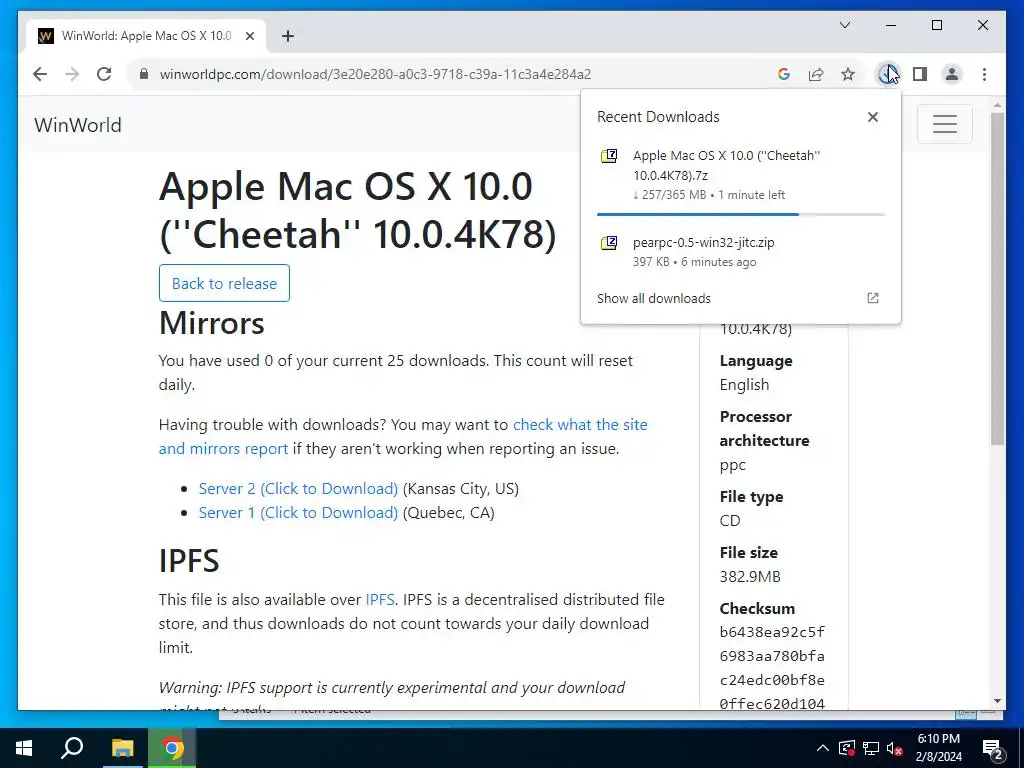This screenshot has height=768, width=1024.
Task: Click the ppc architecture value
Action: (x=732, y=466)
